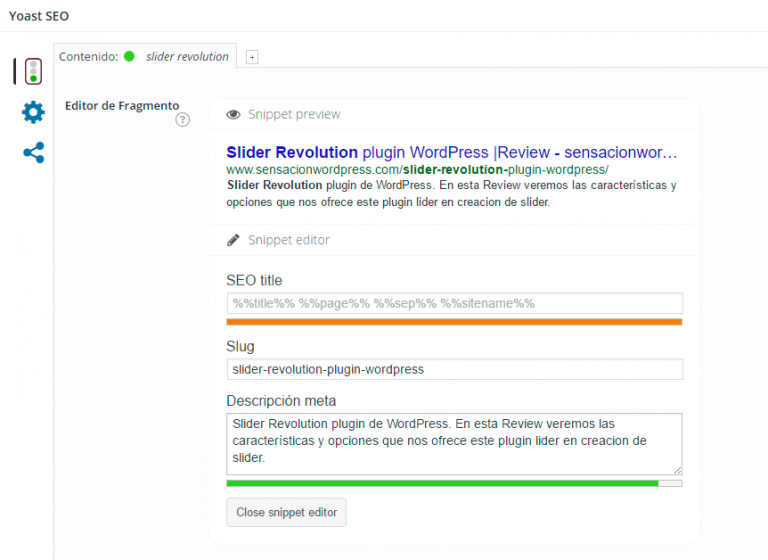The image size is (768, 560).
Task: Click the Slug label
Action: click(x=240, y=346)
